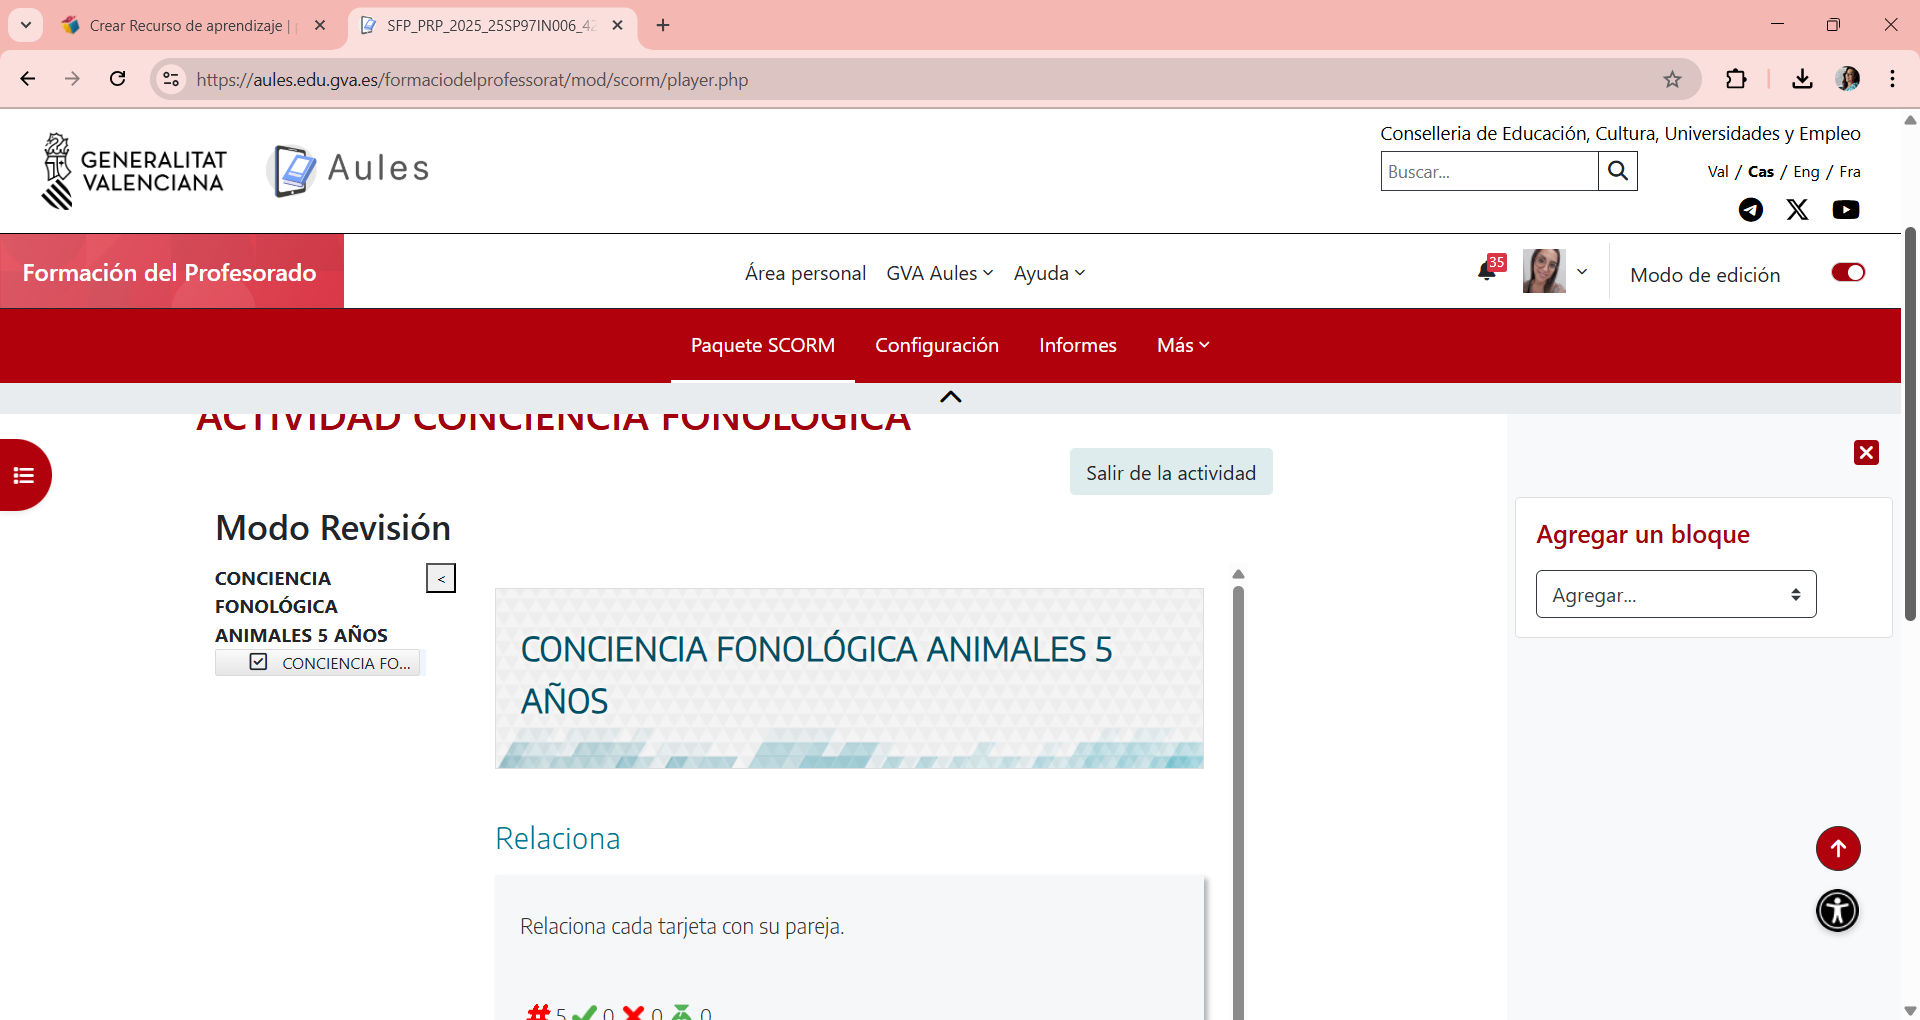Expand the GVA Aules dropdown menu
1920x1020 pixels.
[939, 273]
